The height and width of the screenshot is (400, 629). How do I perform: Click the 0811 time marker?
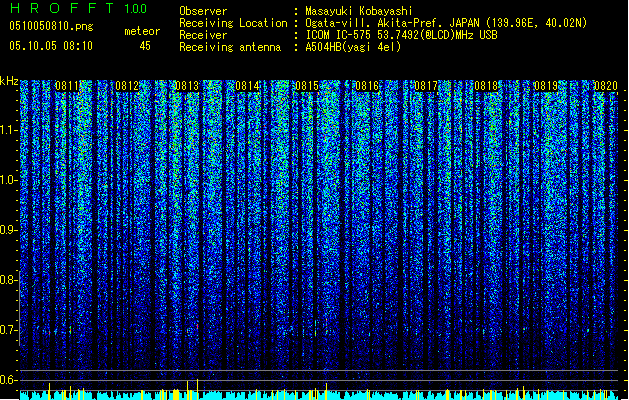(67, 86)
